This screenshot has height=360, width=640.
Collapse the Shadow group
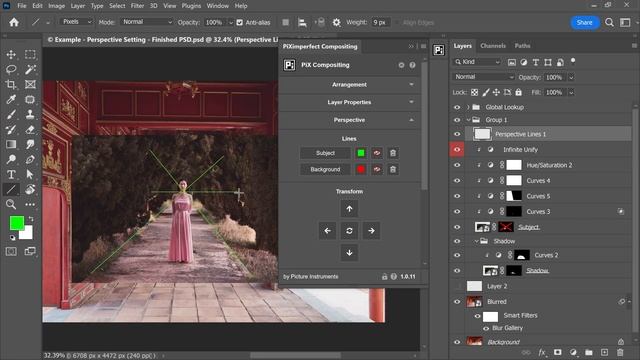tap(476, 241)
